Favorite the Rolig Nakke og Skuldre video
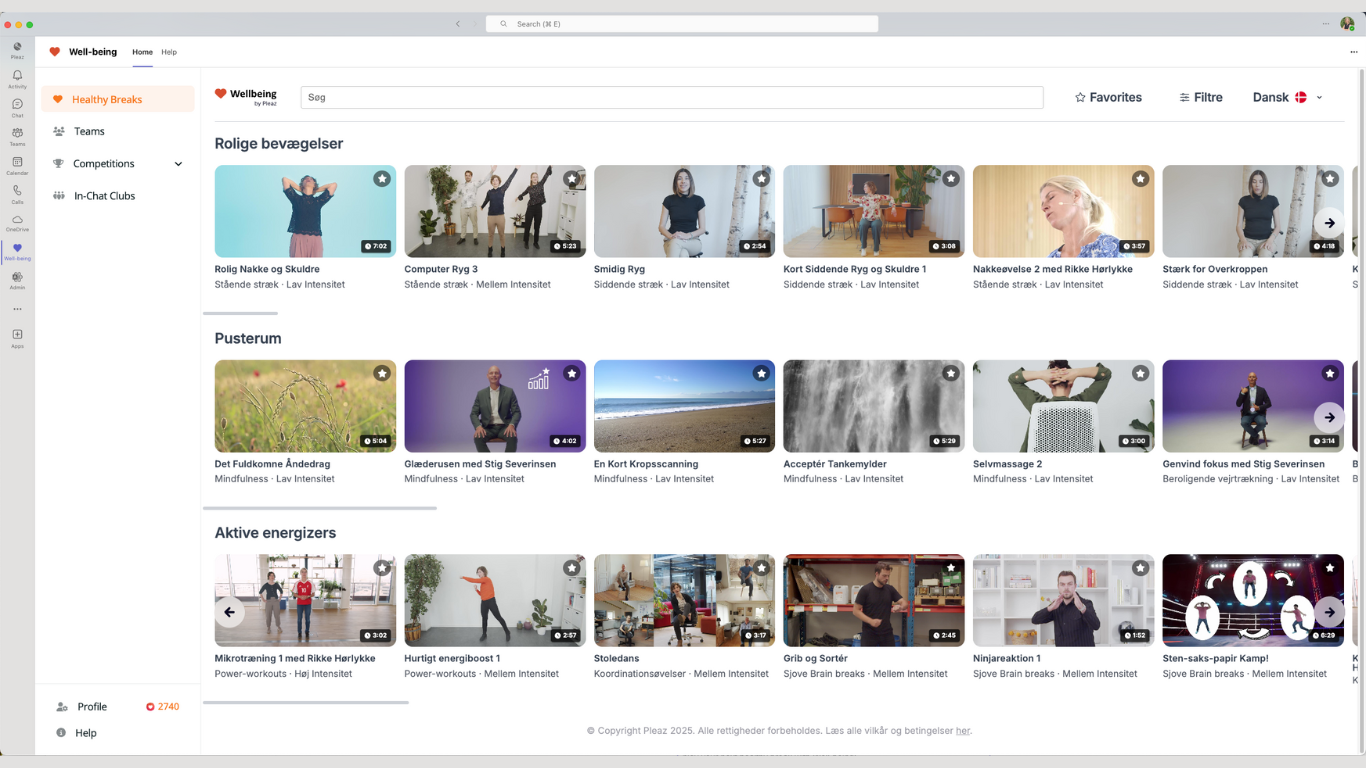Screen dimensions: 1366x768 (x=382, y=179)
